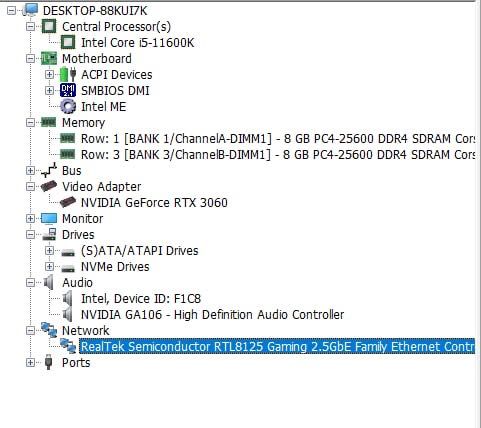Click the Intel Device ID F1C8 speaker icon
Image resolution: width=481 pixels, height=428 pixels.
click(x=68, y=298)
